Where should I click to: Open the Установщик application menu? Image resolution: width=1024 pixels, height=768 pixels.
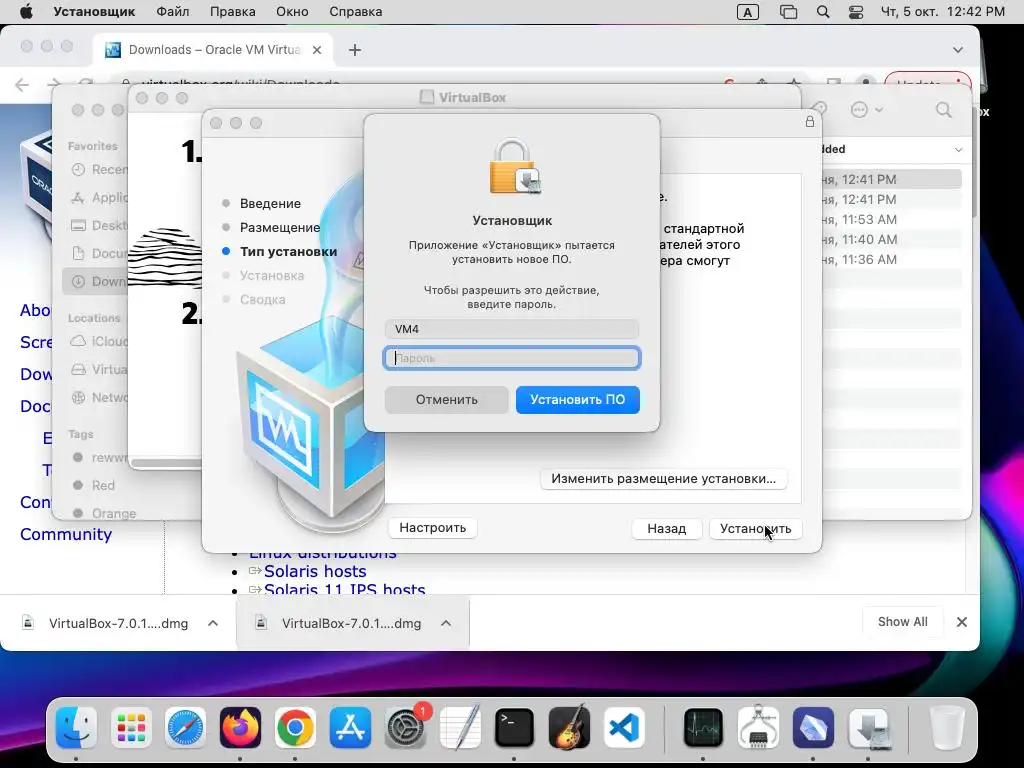[x=94, y=12]
